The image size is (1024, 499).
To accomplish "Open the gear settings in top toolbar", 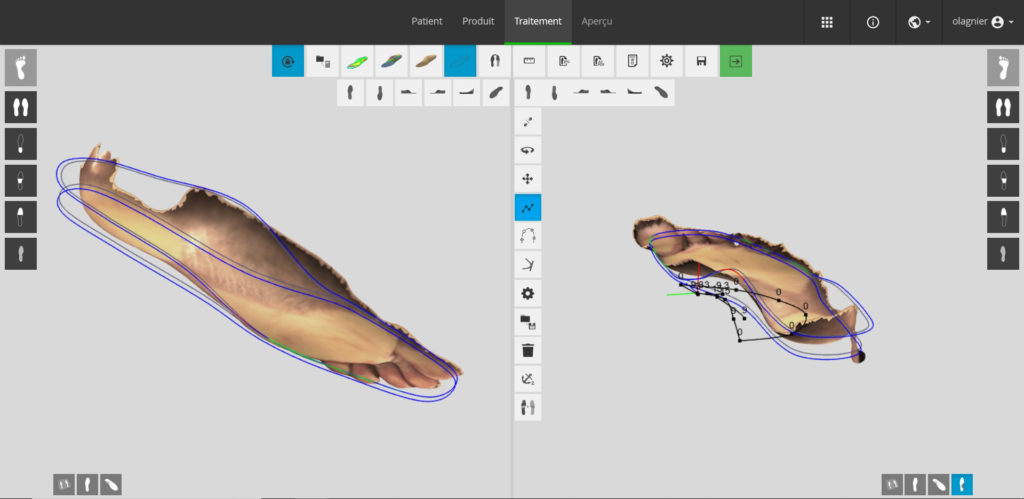I will pyautogui.click(x=667, y=61).
